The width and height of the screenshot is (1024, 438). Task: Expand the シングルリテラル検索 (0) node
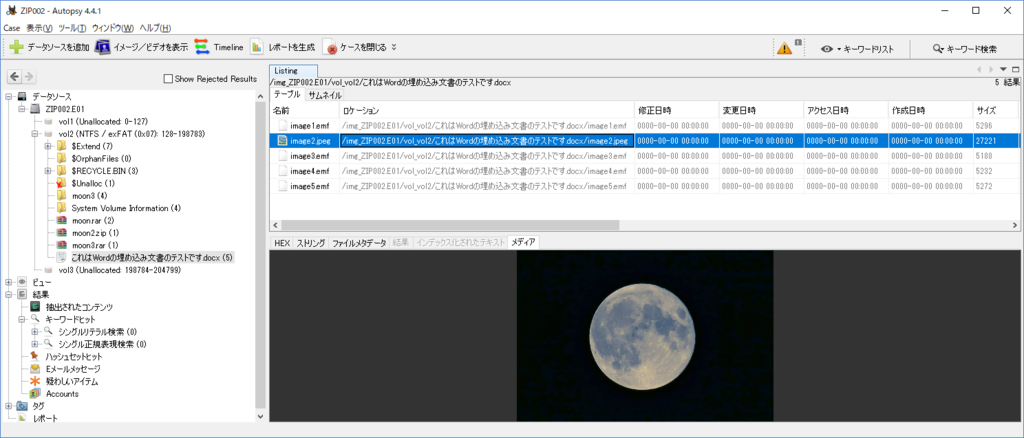point(34,332)
